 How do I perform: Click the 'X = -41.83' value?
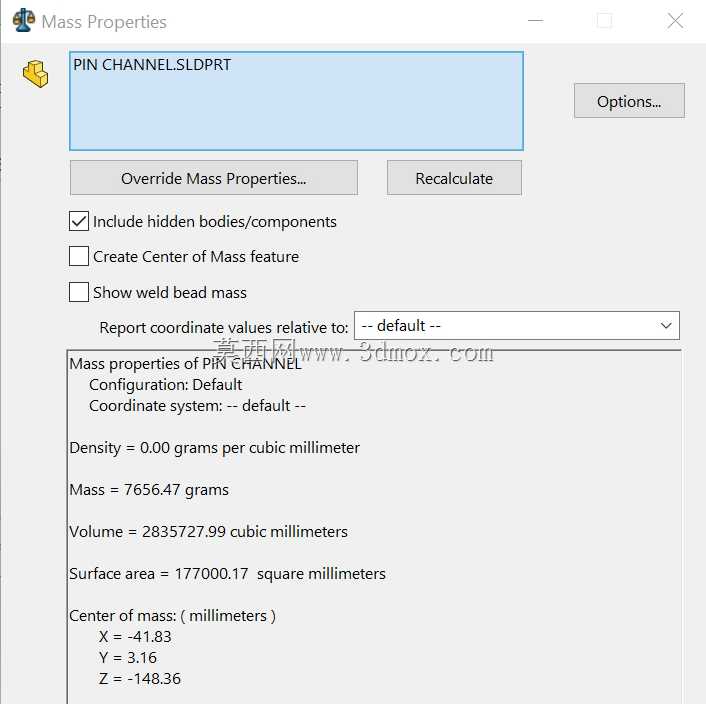pos(135,637)
